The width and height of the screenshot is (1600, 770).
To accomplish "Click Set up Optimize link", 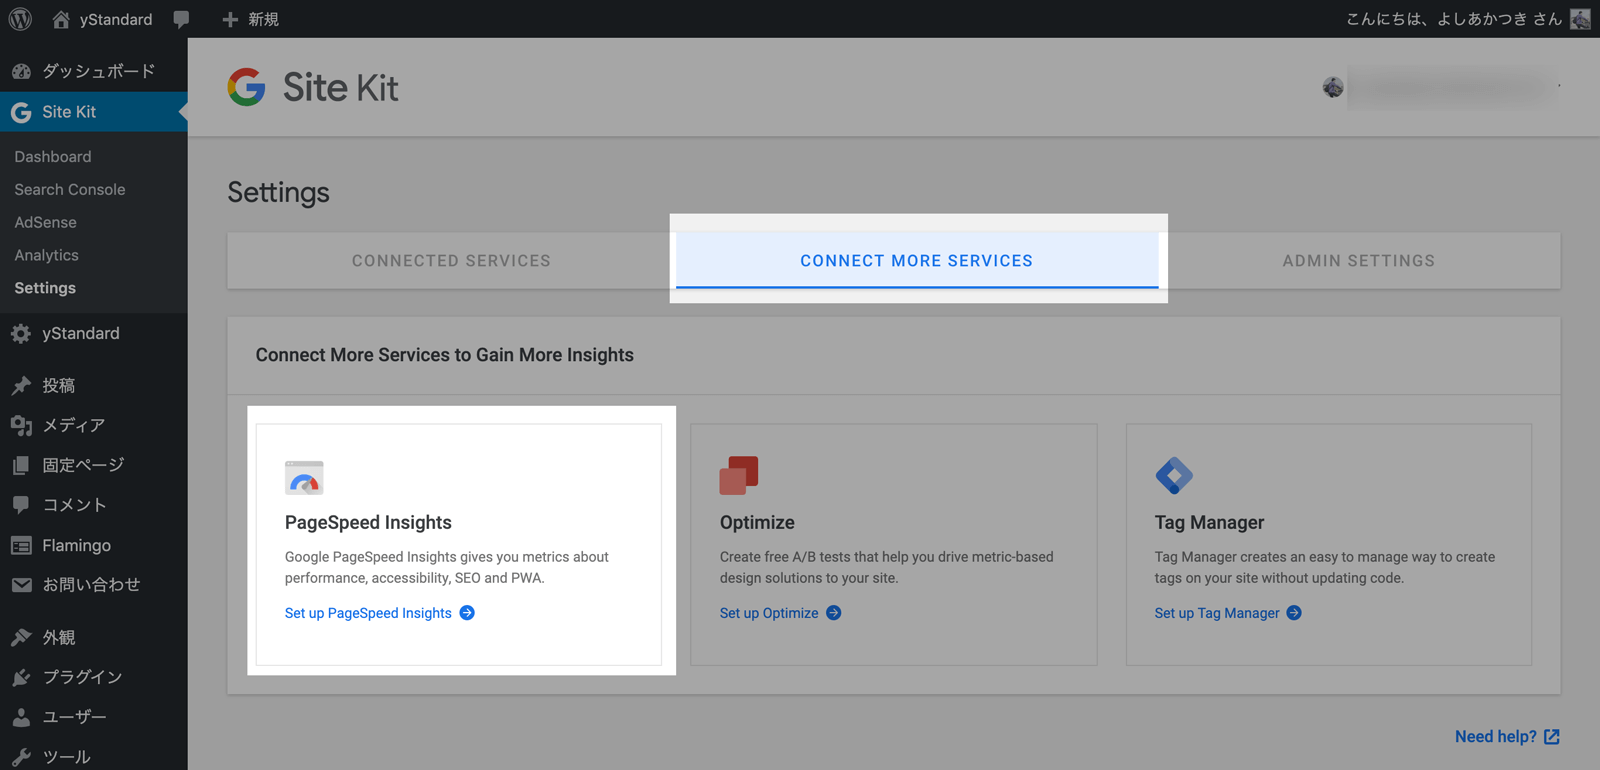I will point(769,613).
